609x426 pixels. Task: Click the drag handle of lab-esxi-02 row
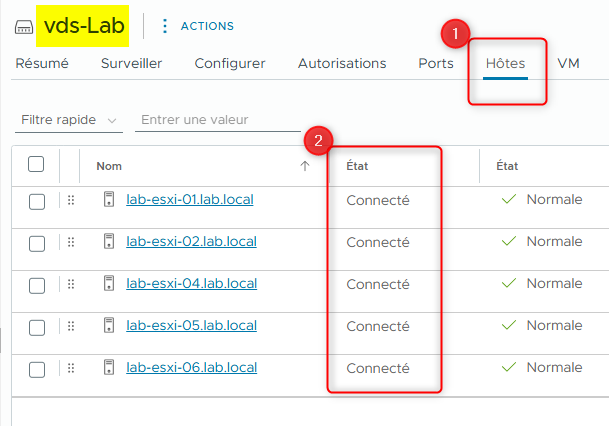[71, 242]
